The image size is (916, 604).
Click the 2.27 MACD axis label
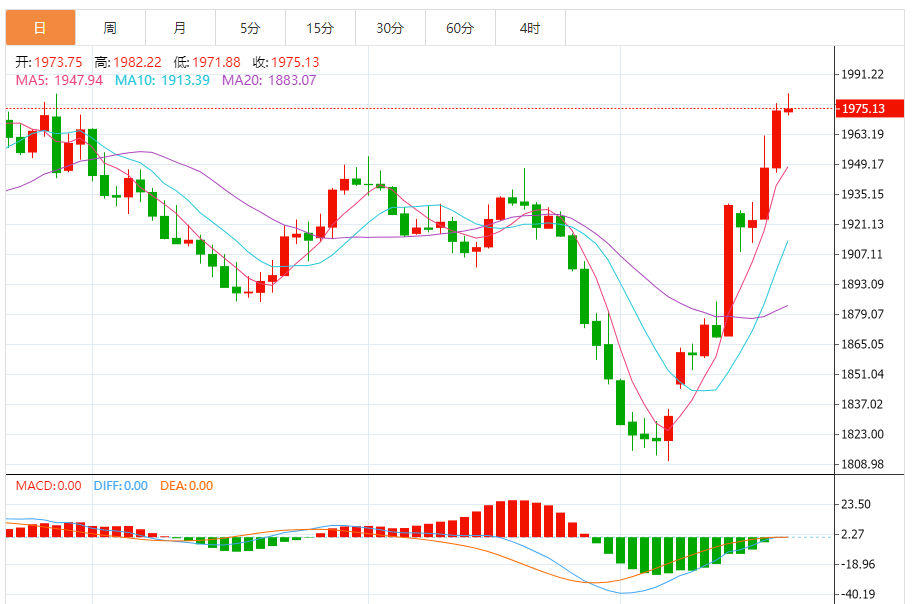pos(852,534)
